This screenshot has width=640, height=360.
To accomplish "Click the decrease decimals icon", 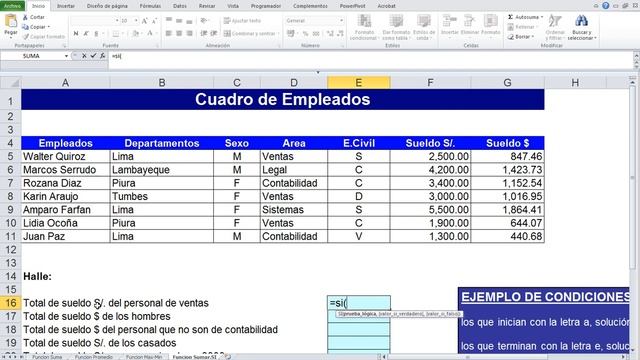I will point(340,33).
